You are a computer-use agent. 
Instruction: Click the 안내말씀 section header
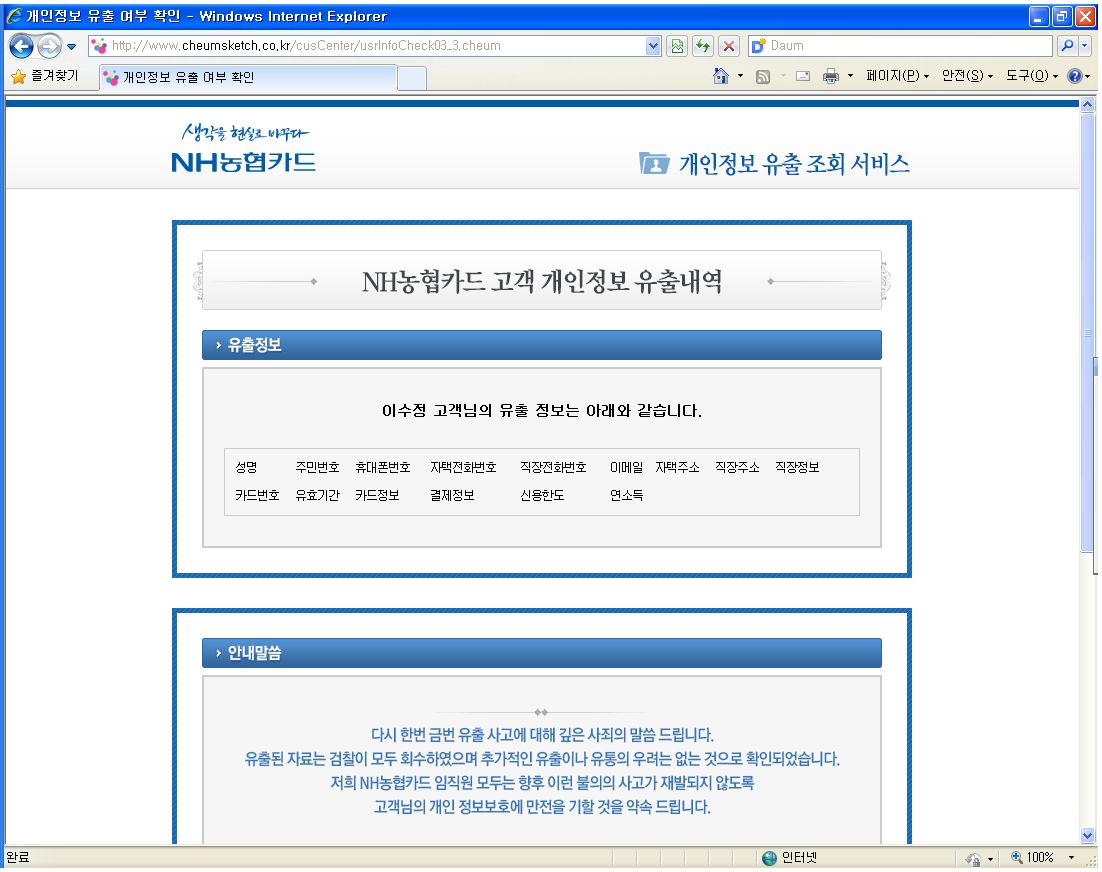[x=541, y=653]
